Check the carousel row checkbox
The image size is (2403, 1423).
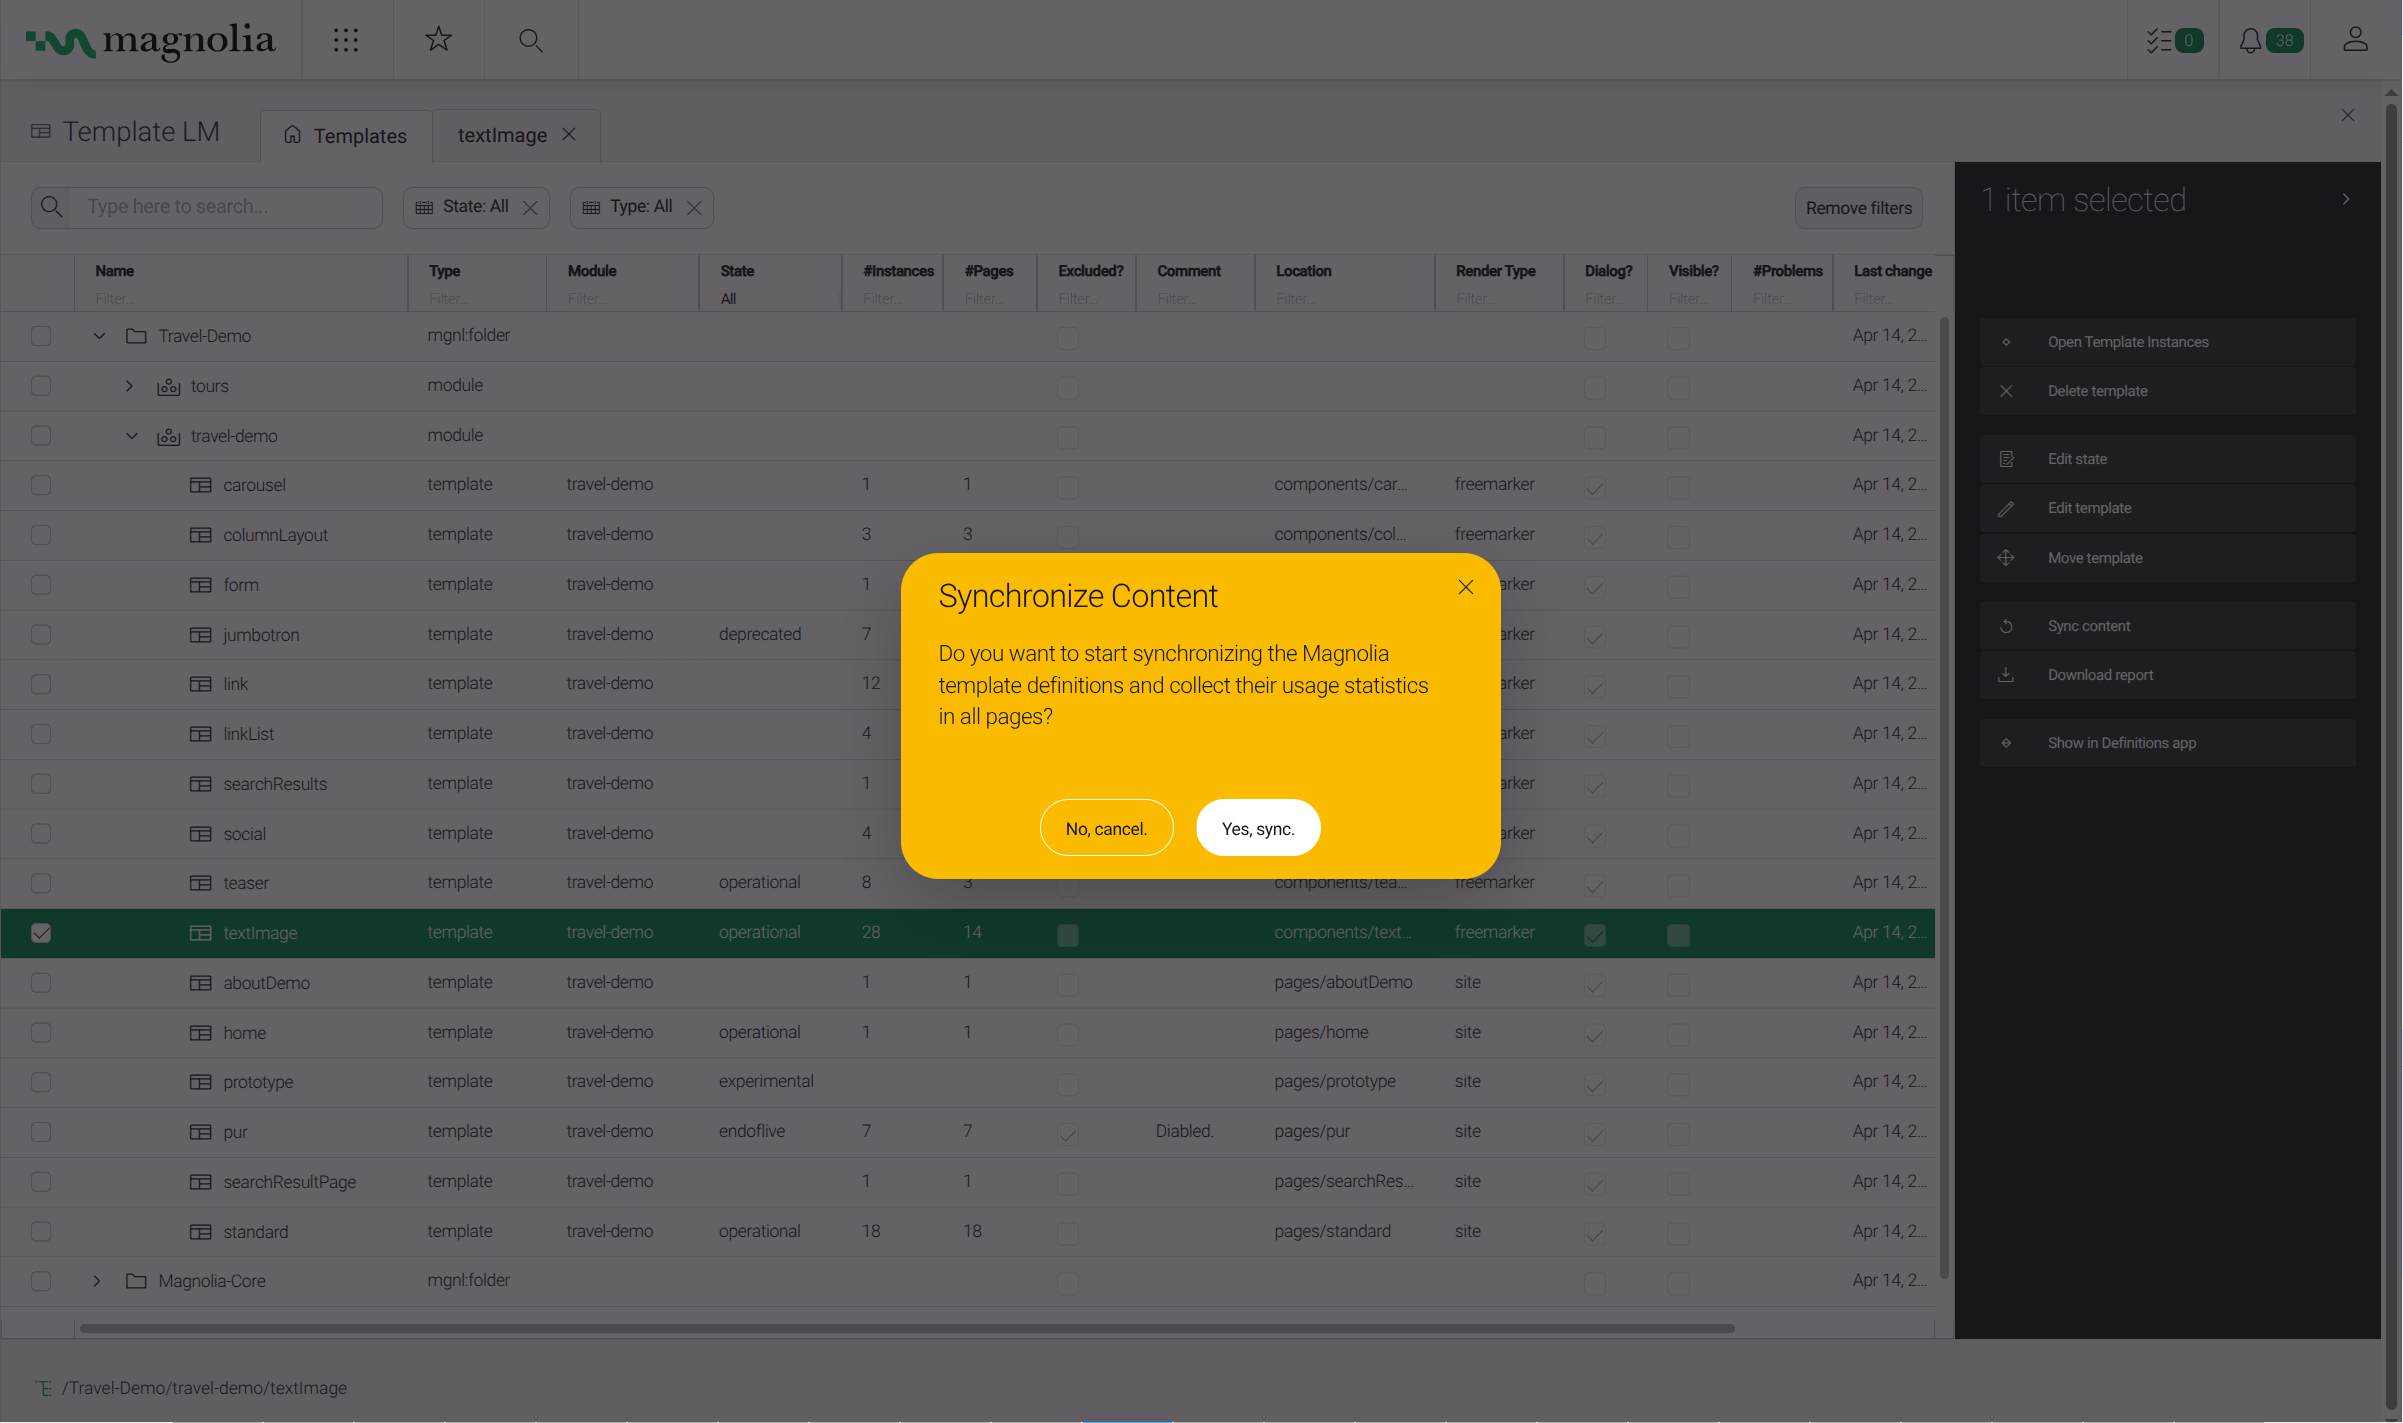point(41,485)
